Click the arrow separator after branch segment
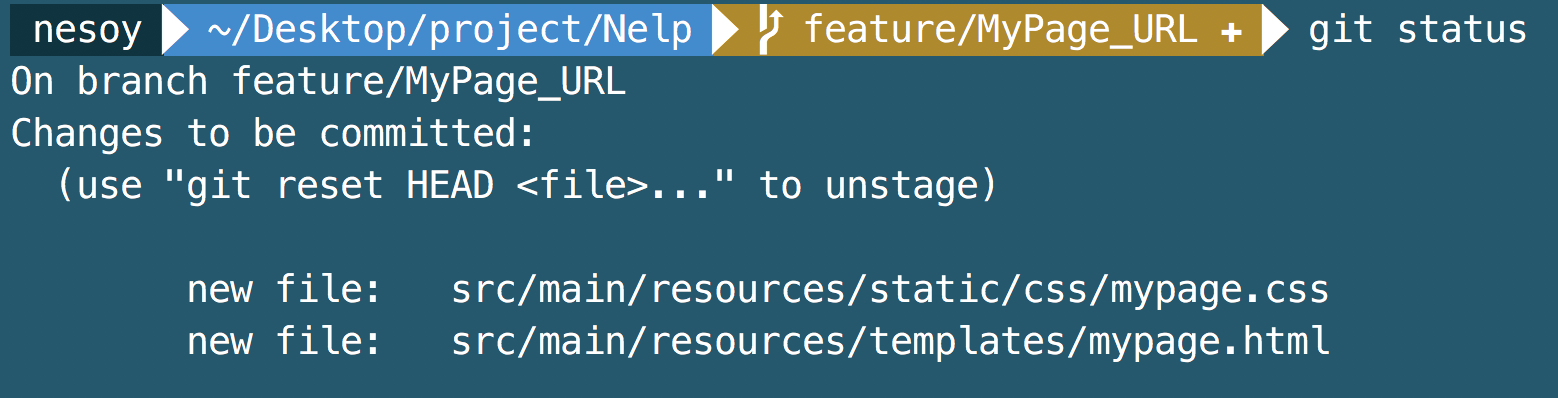Image resolution: width=1558 pixels, height=398 pixels. click(1276, 30)
